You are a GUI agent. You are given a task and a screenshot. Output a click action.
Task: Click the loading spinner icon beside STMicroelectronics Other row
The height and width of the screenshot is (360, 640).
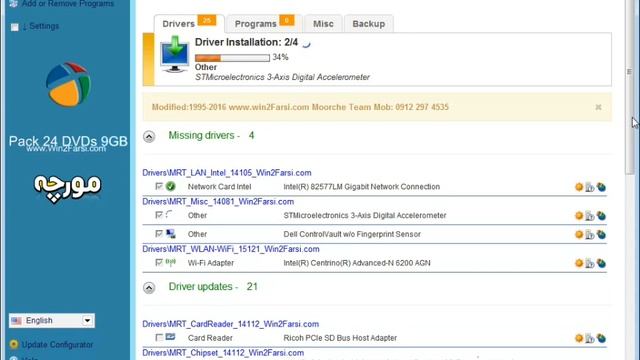click(170, 214)
